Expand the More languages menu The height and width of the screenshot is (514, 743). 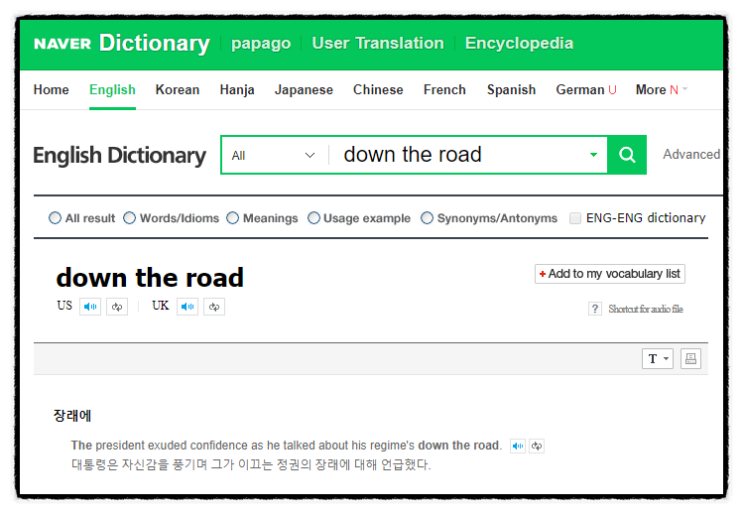(x=661, y=90)
